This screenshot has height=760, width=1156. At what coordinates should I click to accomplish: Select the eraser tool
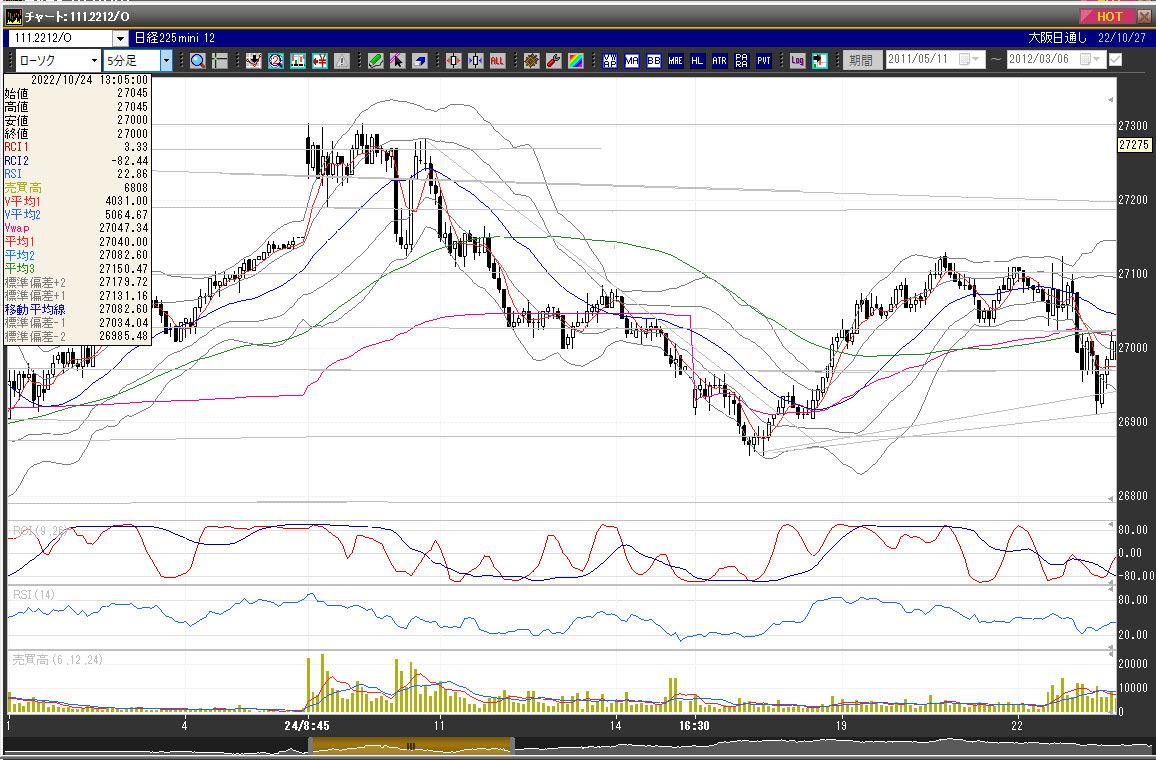point(419,60)
